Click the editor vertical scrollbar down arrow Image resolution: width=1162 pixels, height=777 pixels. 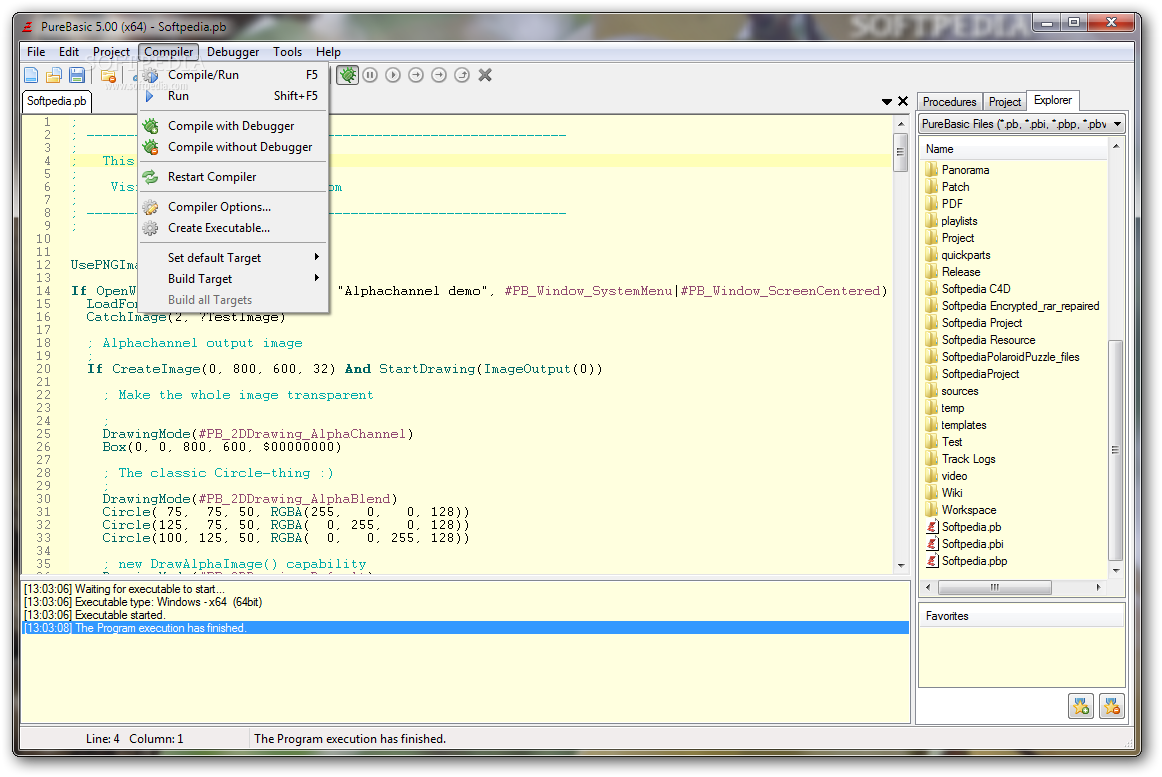pos(901,566)
